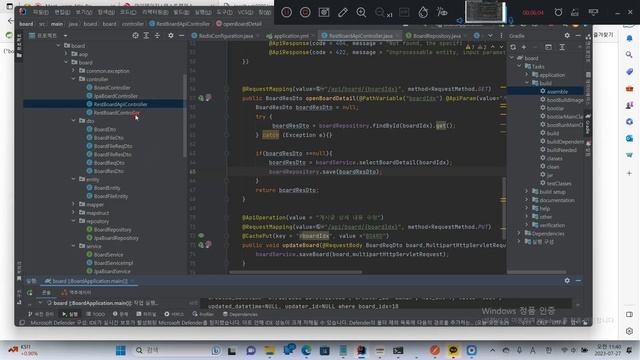Screen dimensions: 640x360
Task: Click pause button in recorder toolbar
Action: [287, 12]
